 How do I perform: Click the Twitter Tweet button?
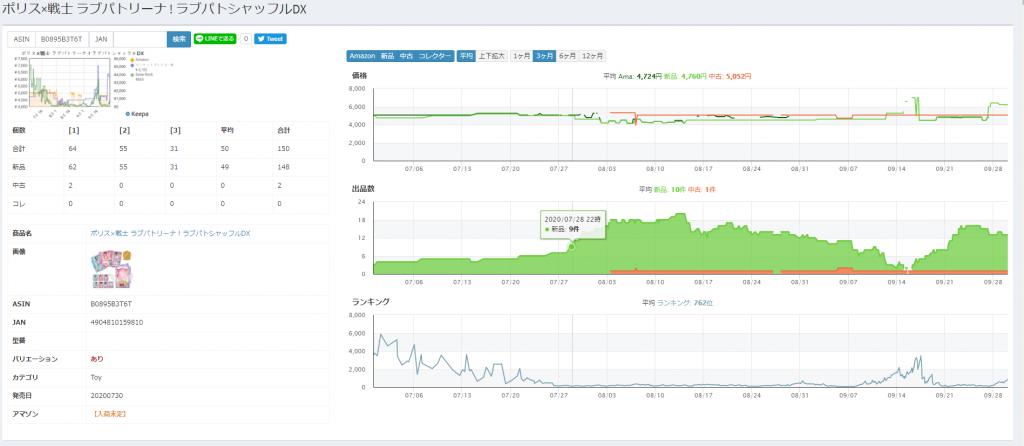270,39
